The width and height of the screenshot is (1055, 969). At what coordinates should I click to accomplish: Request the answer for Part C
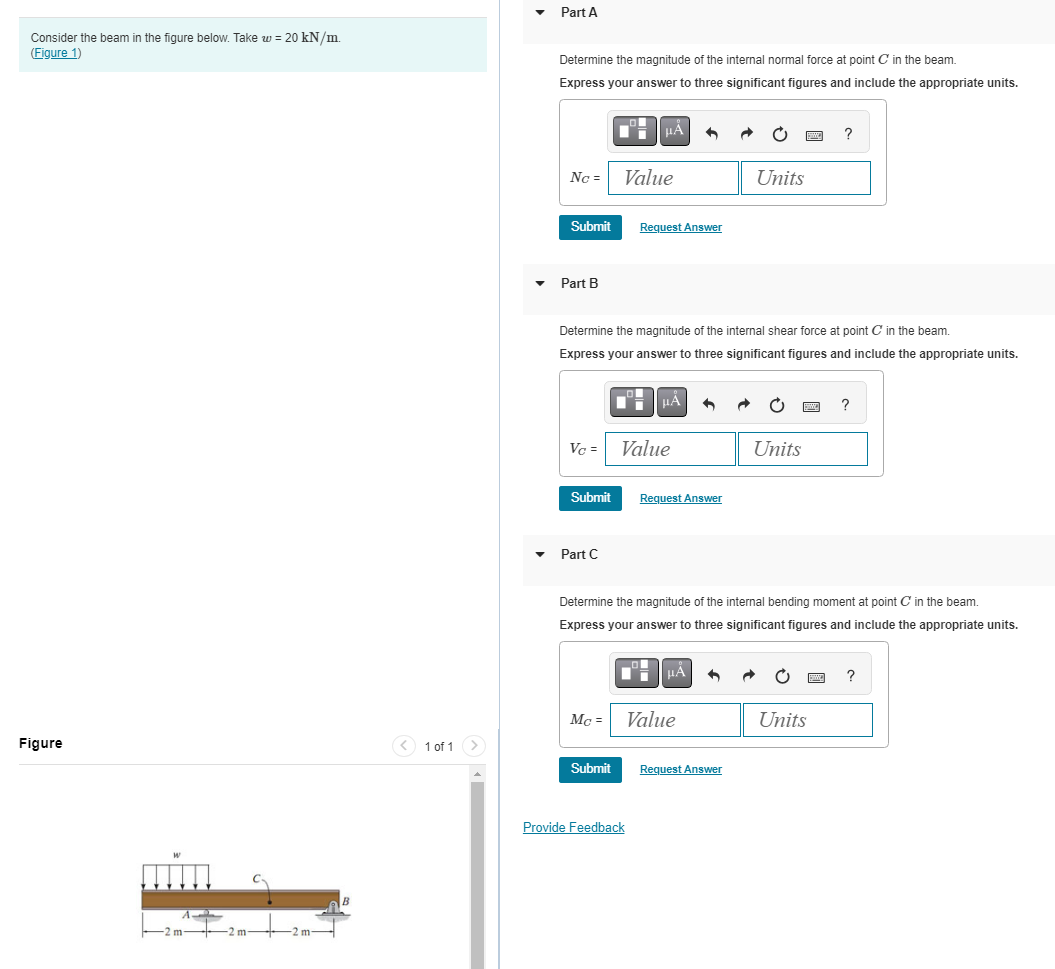tap(681, 769)
